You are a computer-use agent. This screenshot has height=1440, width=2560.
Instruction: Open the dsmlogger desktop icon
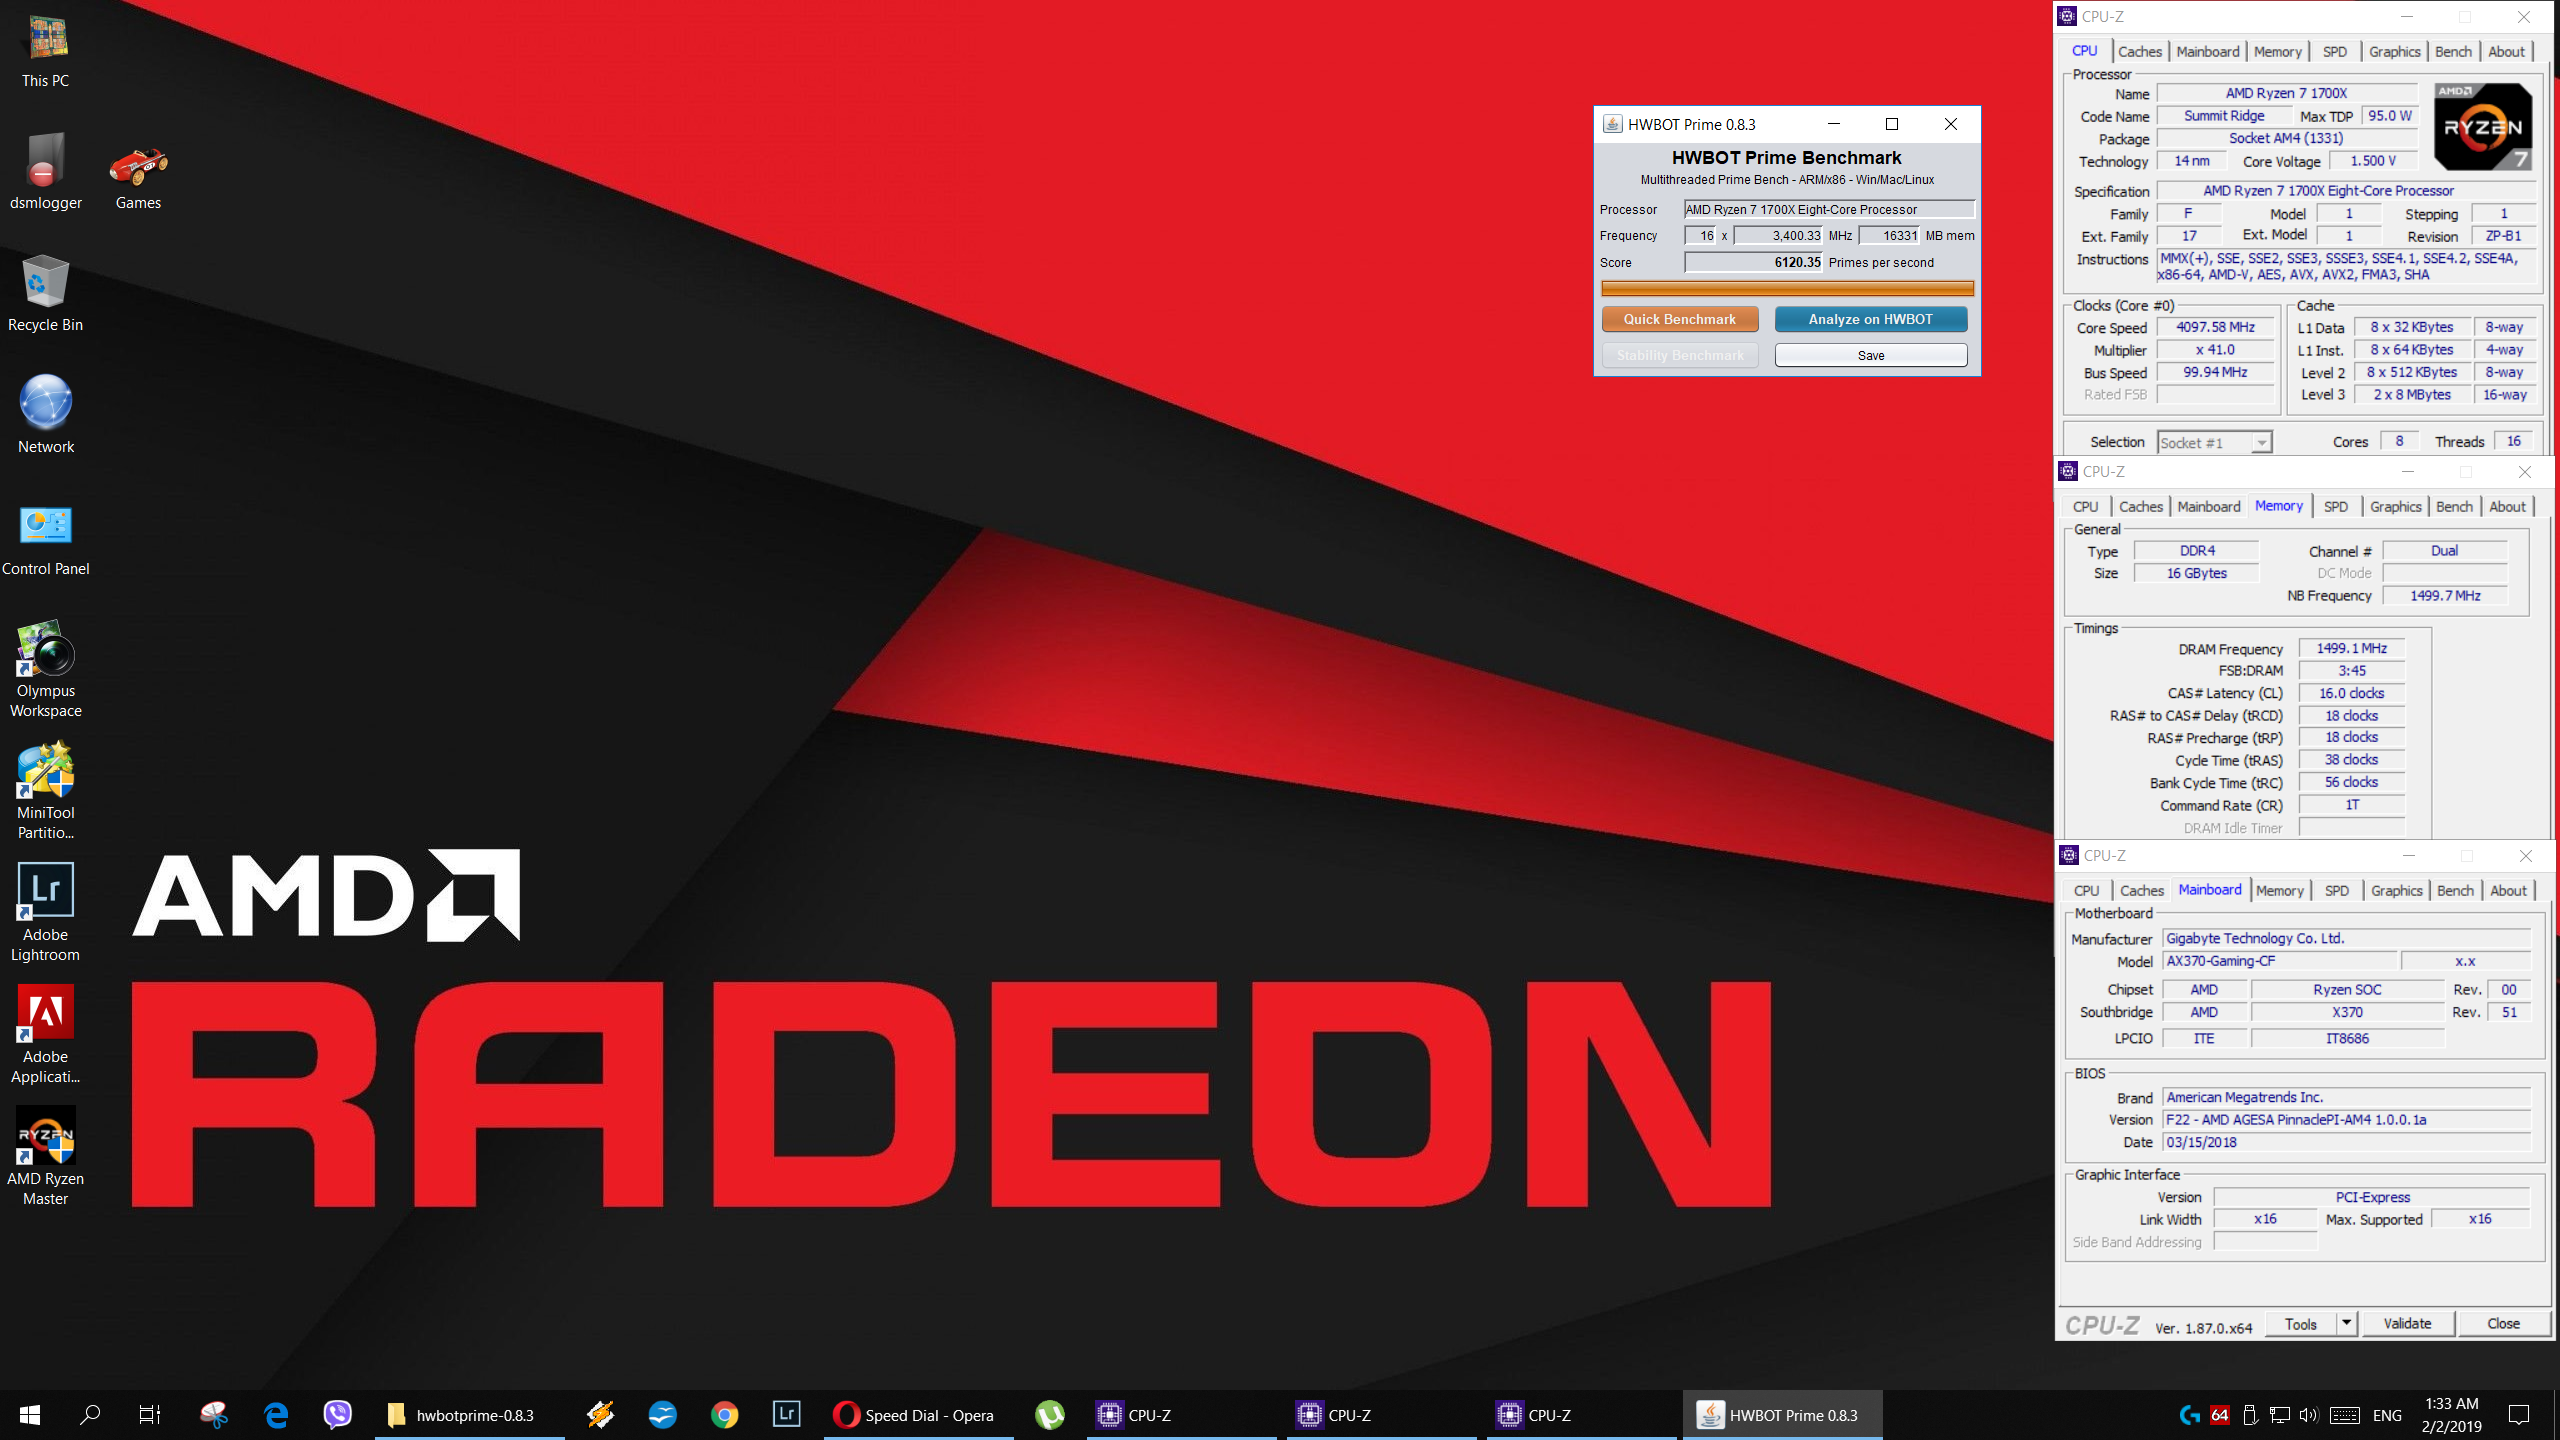[x=46, y=172]
